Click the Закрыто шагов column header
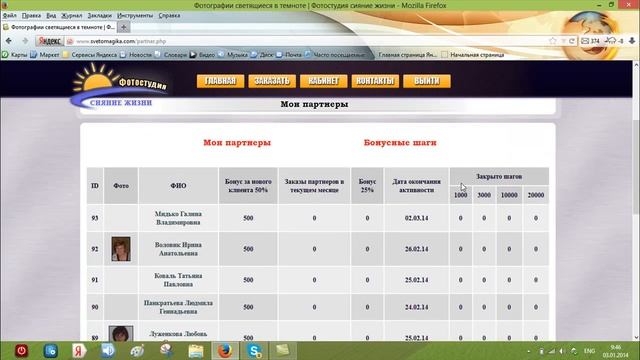 (x=499, y=176)
